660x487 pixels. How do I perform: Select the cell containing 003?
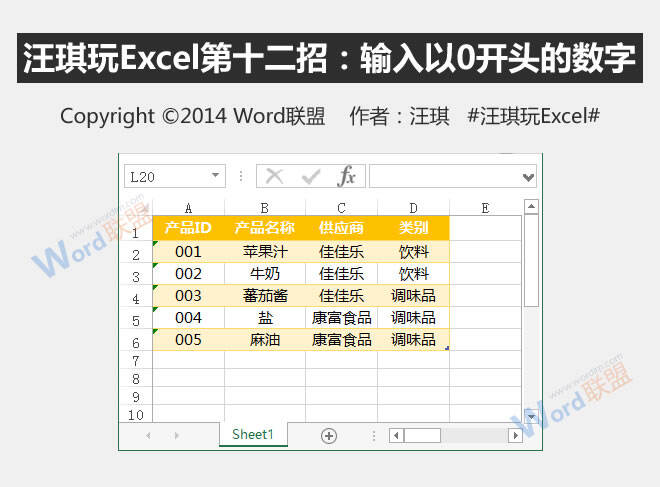188,296
